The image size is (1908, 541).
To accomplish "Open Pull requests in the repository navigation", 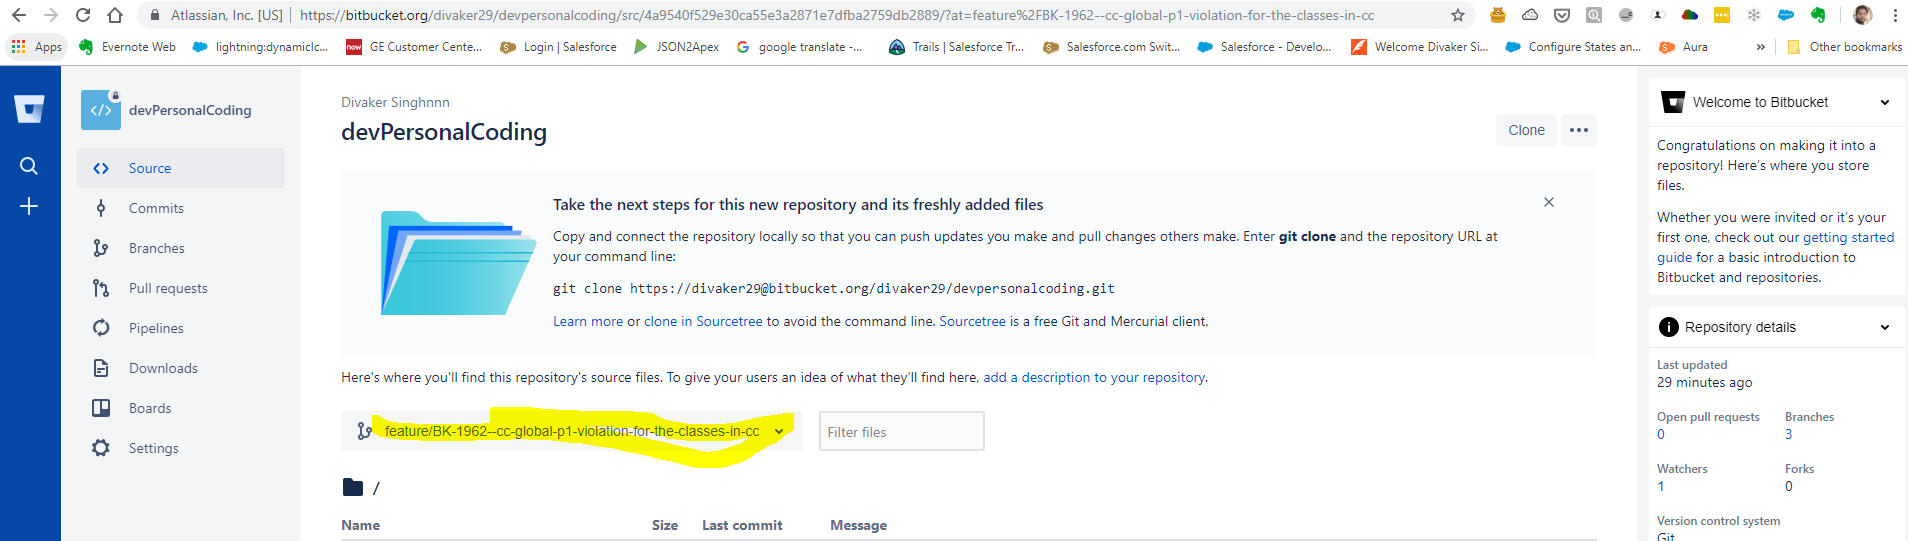I will click(x=181, y=288).
